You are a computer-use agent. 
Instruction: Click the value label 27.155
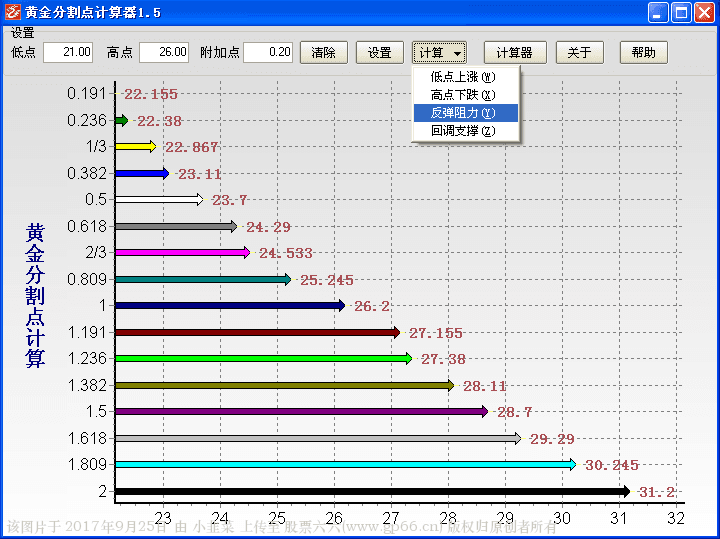click(x=436, y=333)
